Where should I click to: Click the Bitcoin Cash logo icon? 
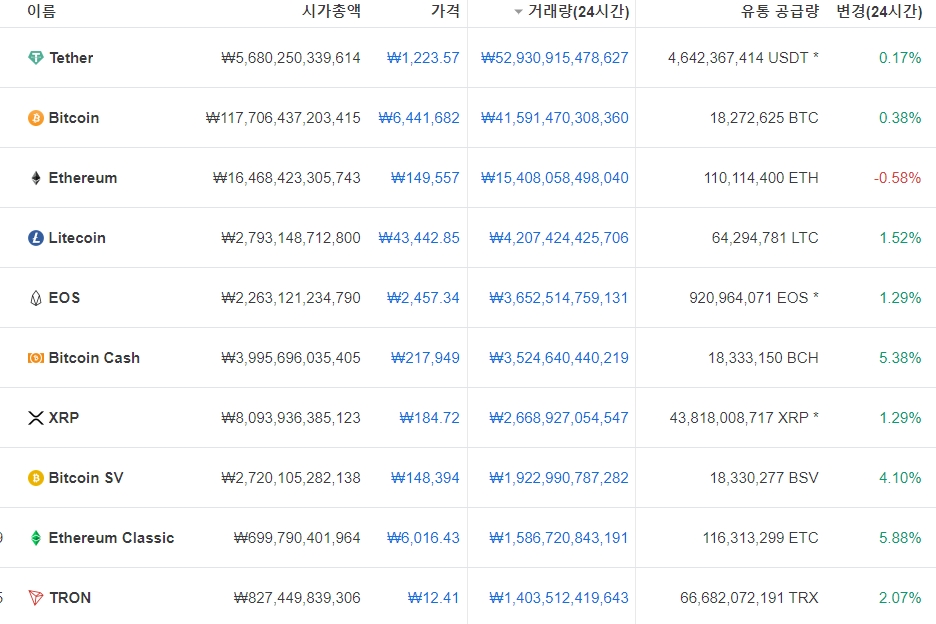click(x=36, y=358)
